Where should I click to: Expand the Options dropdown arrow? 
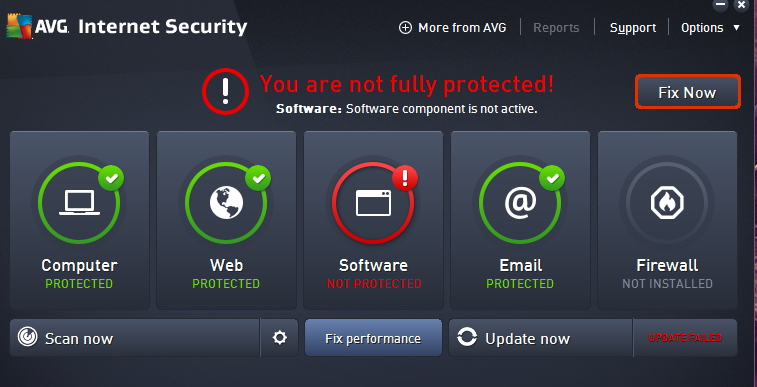tap(736, 28)
